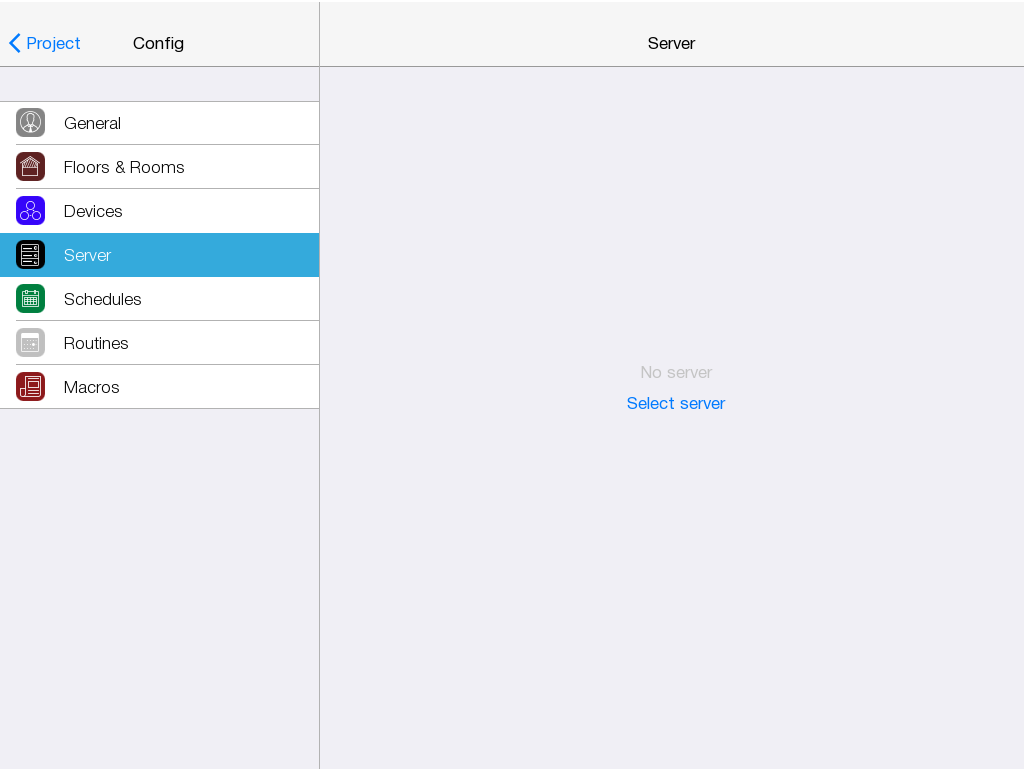1024x769 pixels.
Task: Go to Schedules in the sidebar
Action: (x=102, y=299)
